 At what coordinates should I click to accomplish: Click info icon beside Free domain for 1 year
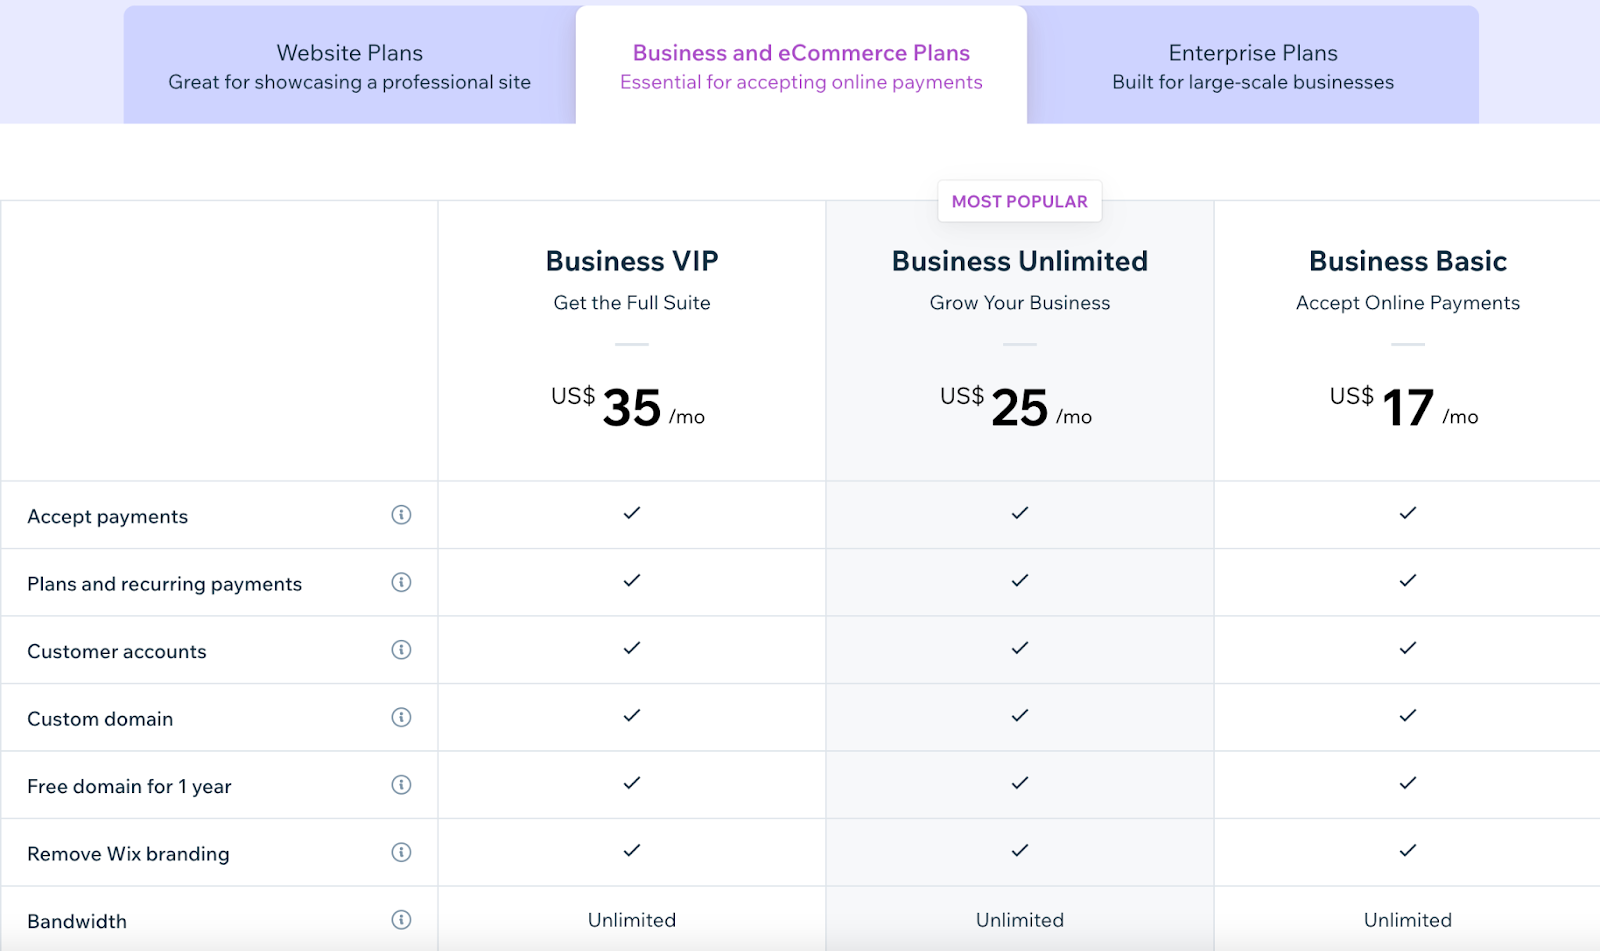click(401, 785)
